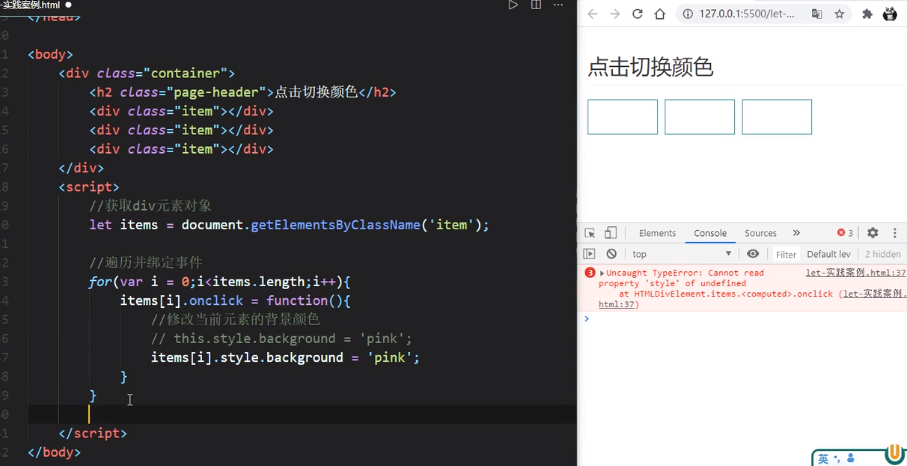This screenshot has width=907, height=466.
Task: Click the //遍历并绑定事件 comment
Action: (146, 263)
